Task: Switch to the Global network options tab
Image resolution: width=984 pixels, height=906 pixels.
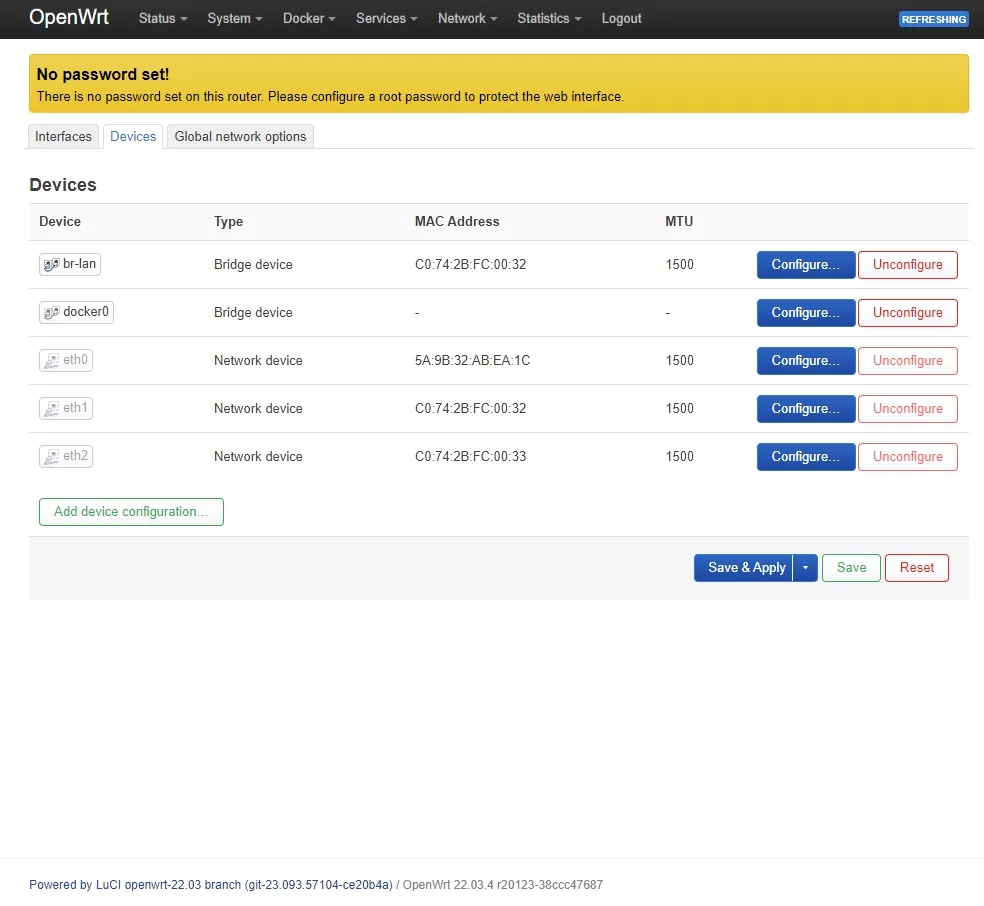Action: pos(240,137)
